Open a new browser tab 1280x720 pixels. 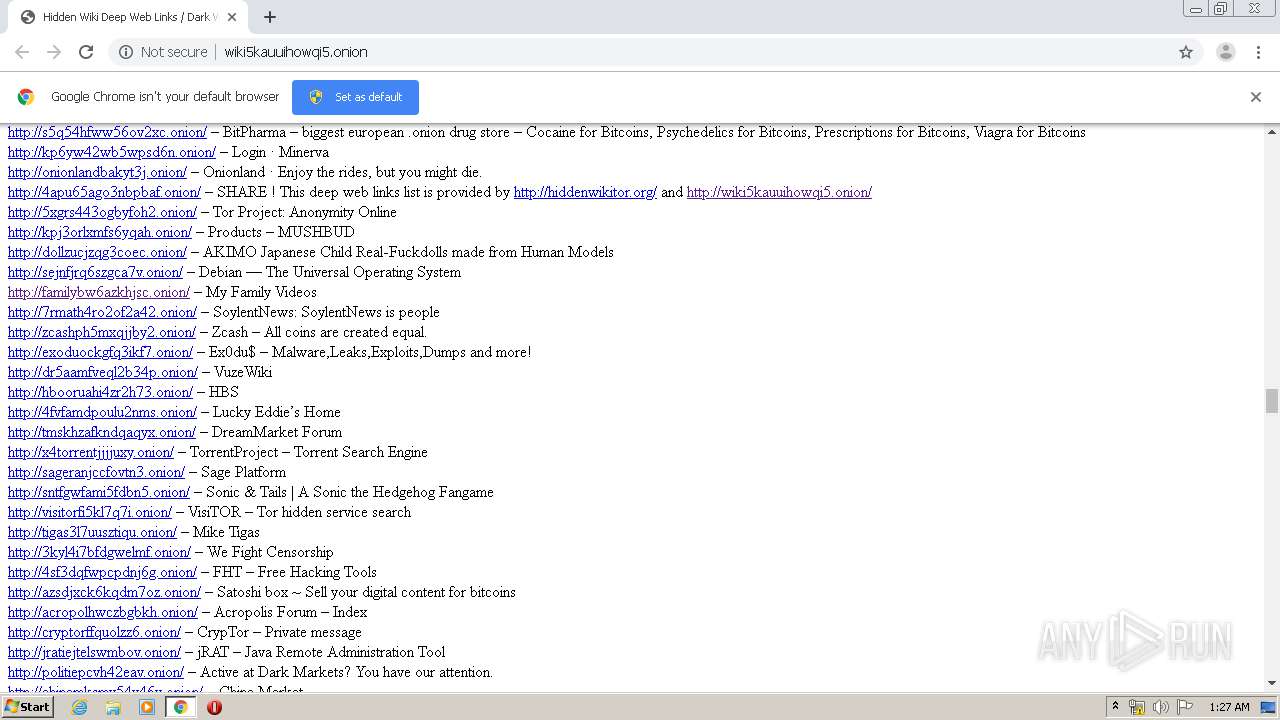pyautogui.click(x=270, y=17)
